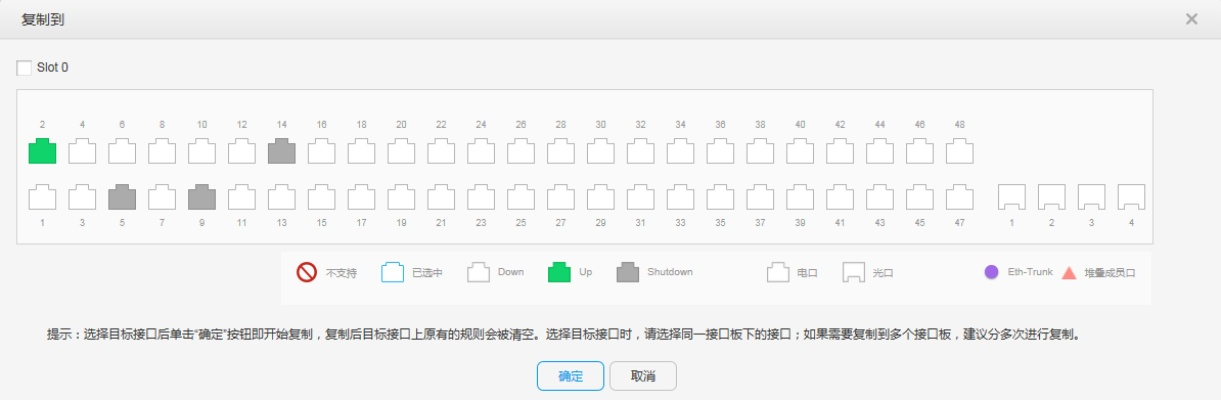Choose optical port number 2
The image size is (1221, 400).
point(1051,197)
